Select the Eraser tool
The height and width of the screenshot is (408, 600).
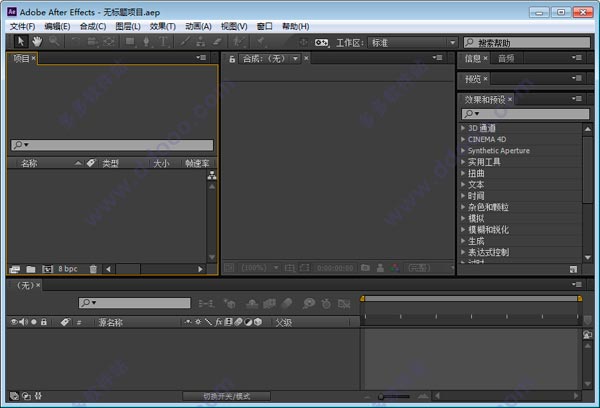[217, 41]
